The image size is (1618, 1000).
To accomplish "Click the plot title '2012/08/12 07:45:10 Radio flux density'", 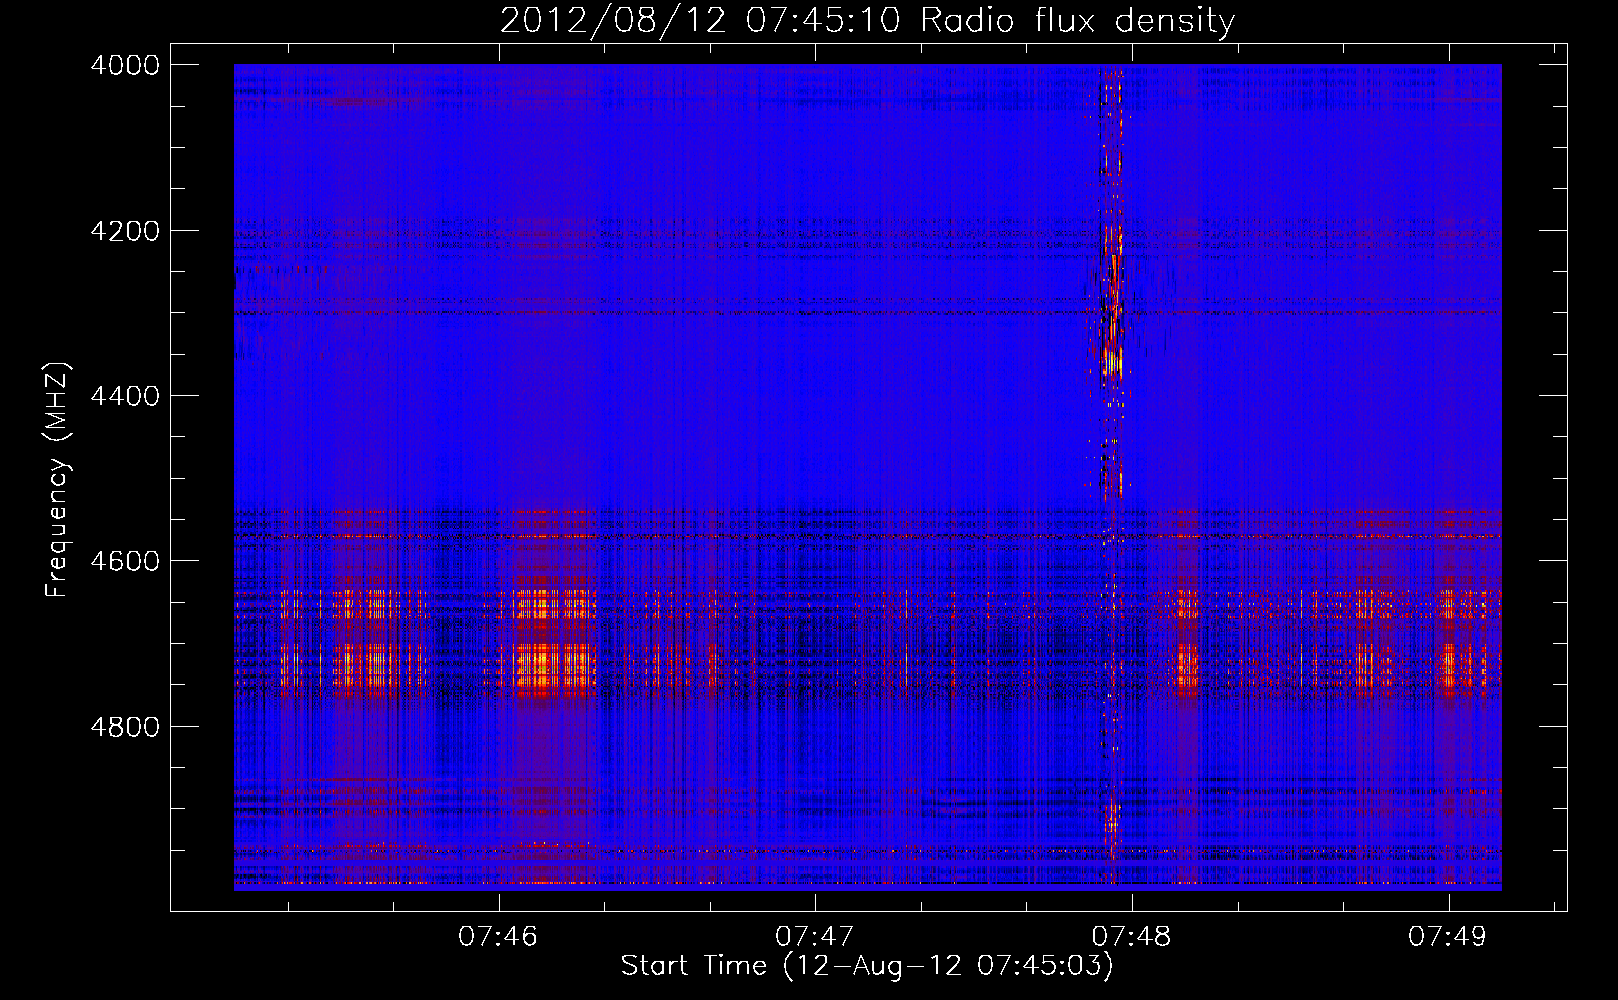I will tap(867, 20).
